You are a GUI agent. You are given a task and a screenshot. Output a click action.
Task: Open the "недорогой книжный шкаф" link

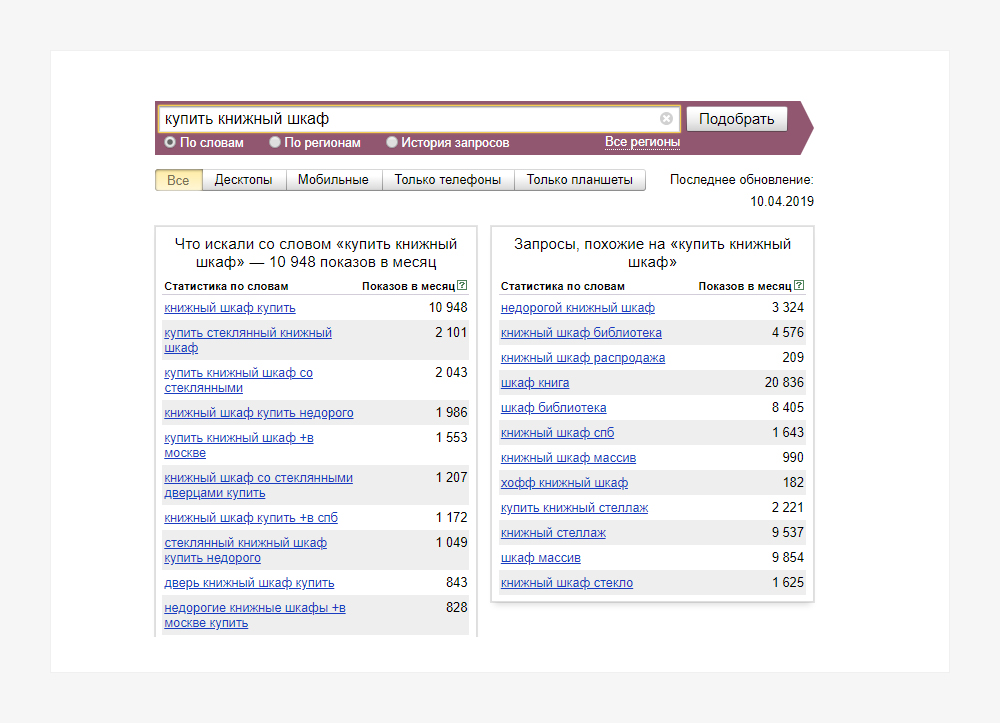(x=578, y=308)
